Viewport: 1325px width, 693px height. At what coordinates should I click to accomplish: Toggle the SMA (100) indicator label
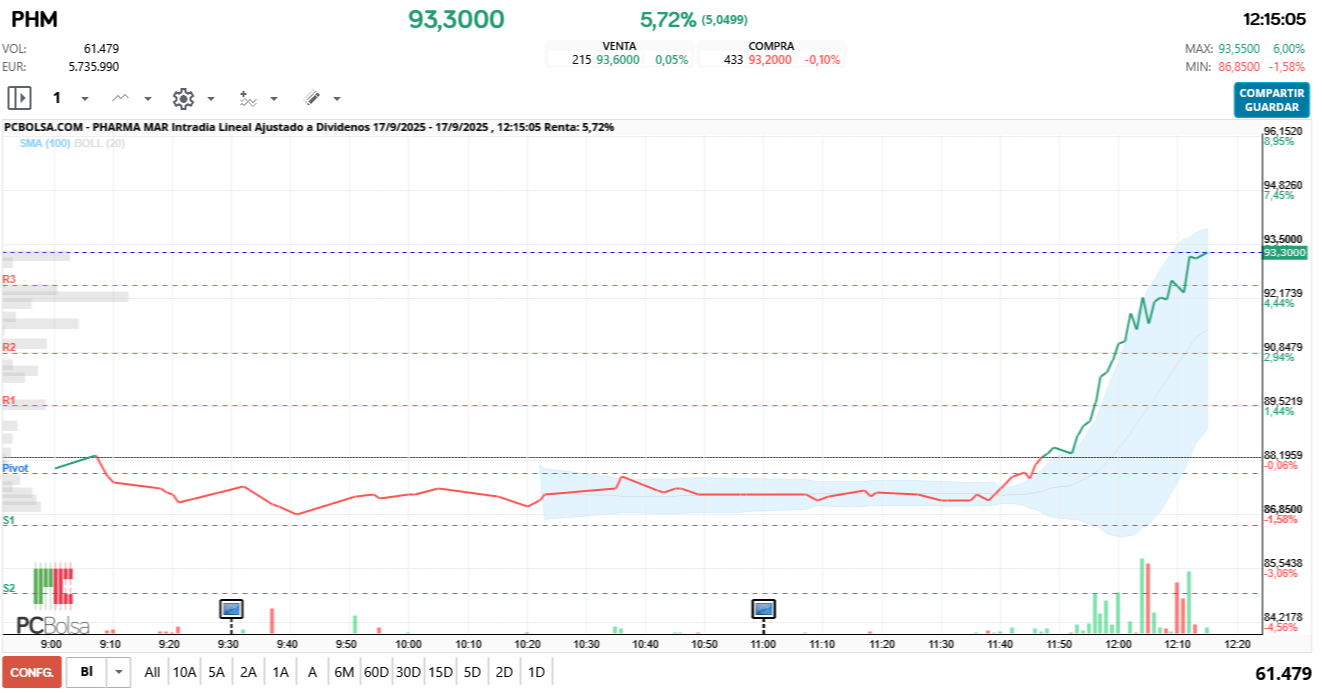[x=45, y=143]
